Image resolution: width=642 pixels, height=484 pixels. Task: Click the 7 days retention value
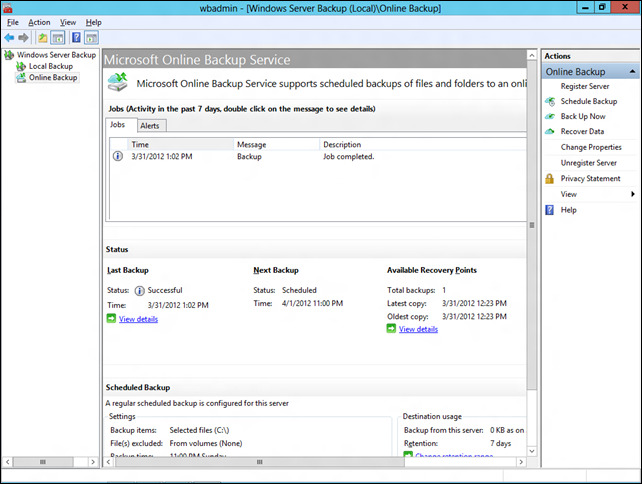coord(500,443)
